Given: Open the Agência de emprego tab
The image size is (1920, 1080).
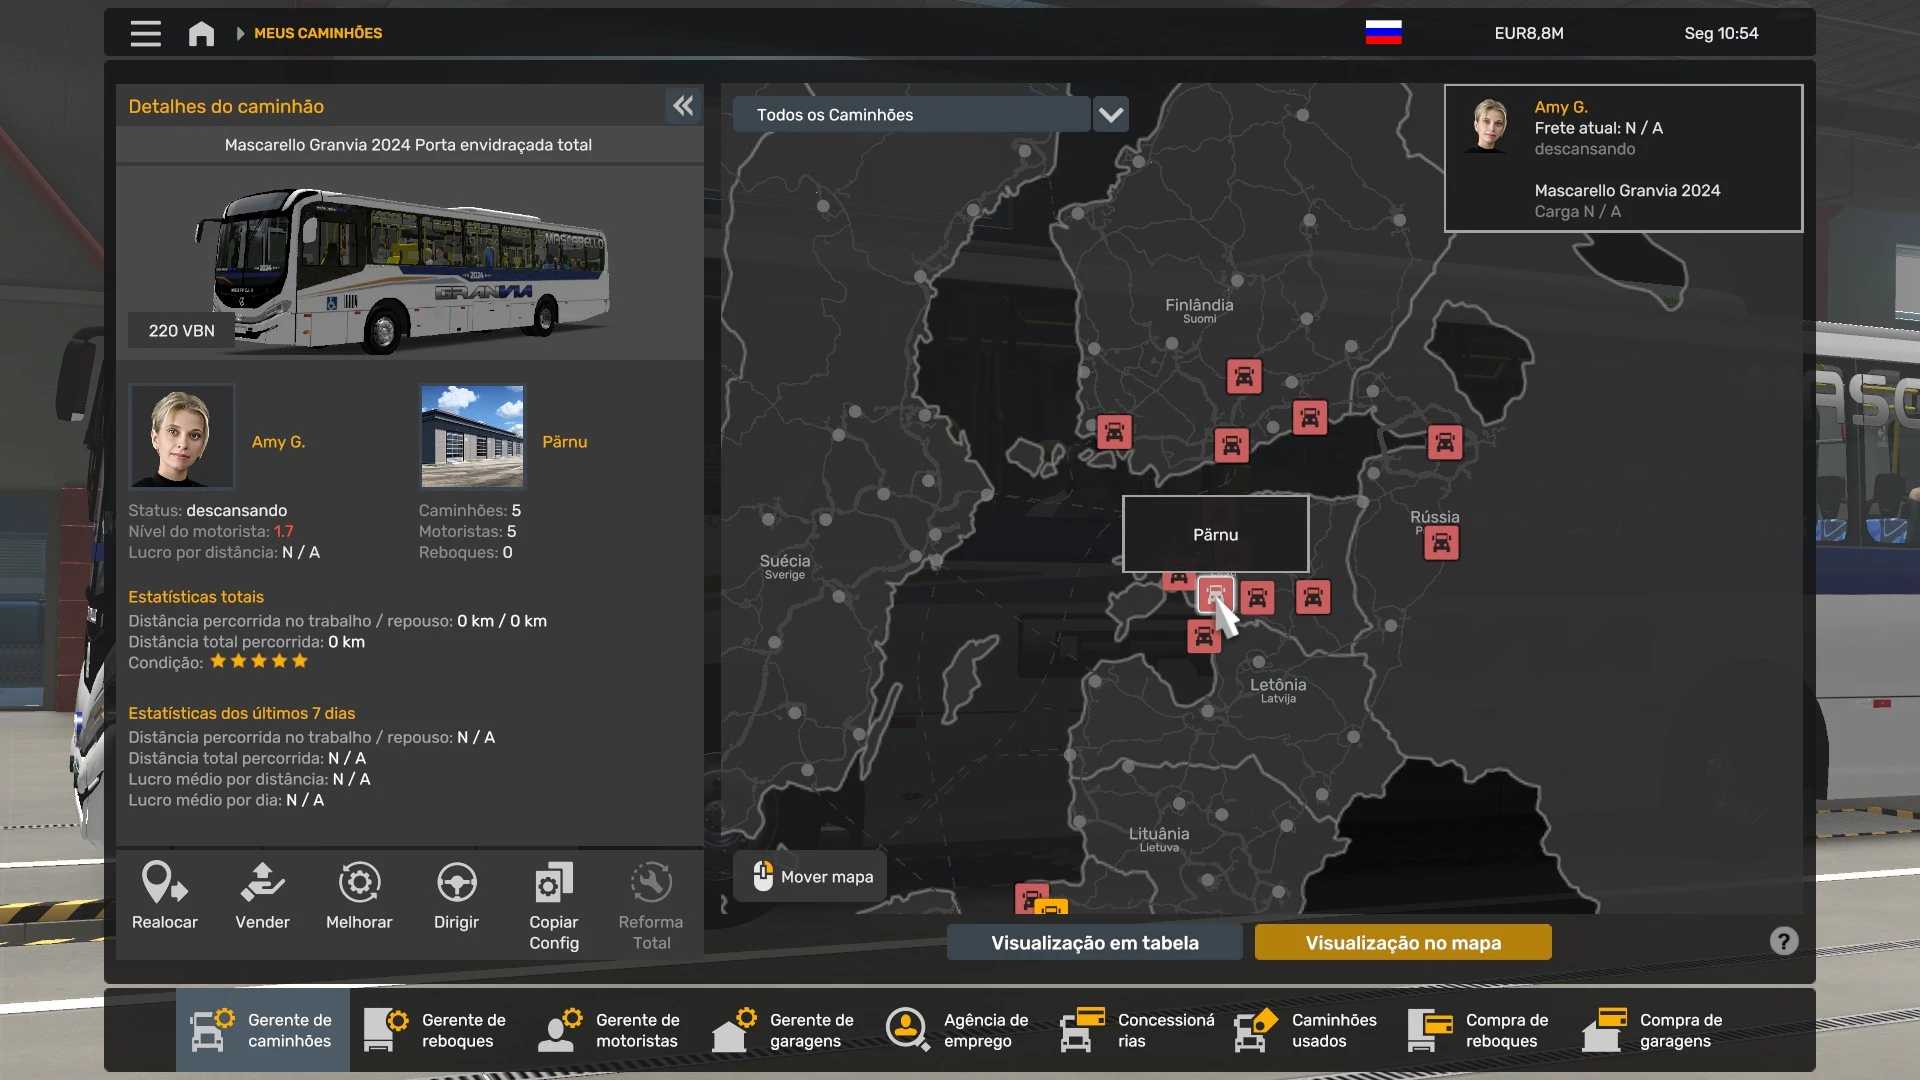Looking at the screenshot, I should tap(958, 1030).
